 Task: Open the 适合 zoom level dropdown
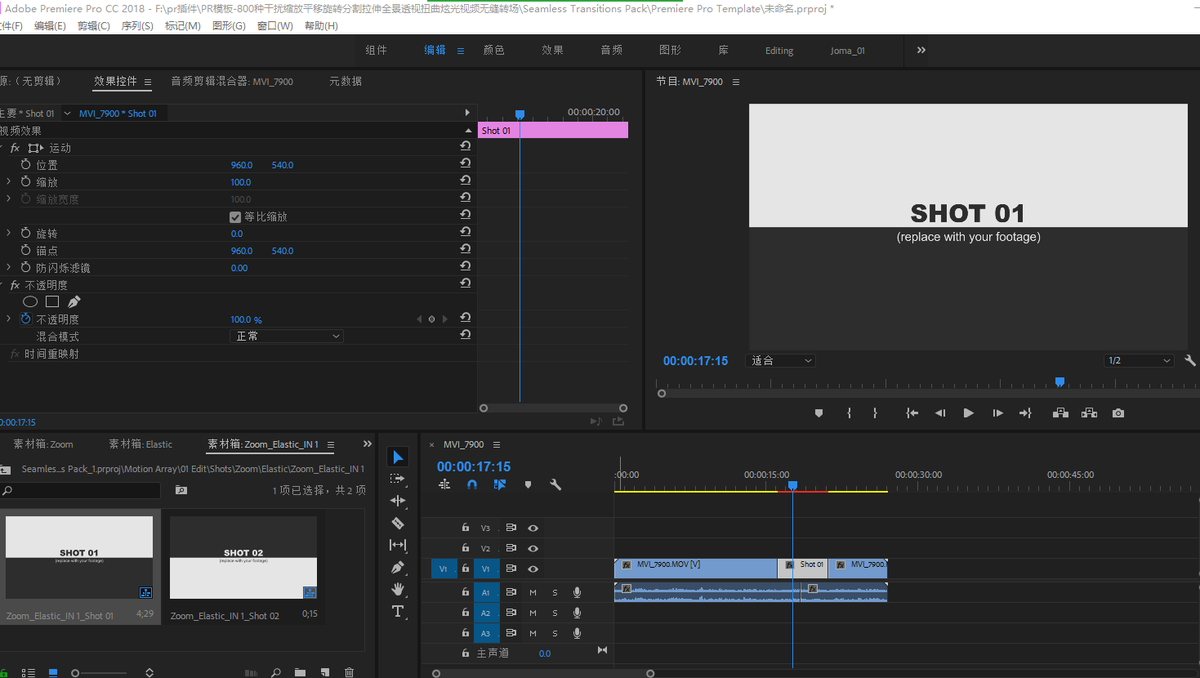coord(781,361)
